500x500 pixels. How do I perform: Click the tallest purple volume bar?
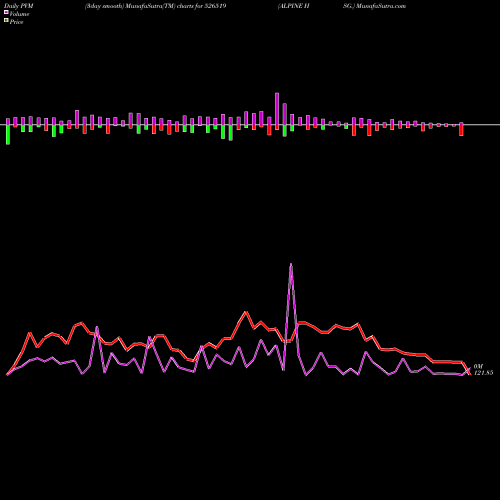pos(277,109)
